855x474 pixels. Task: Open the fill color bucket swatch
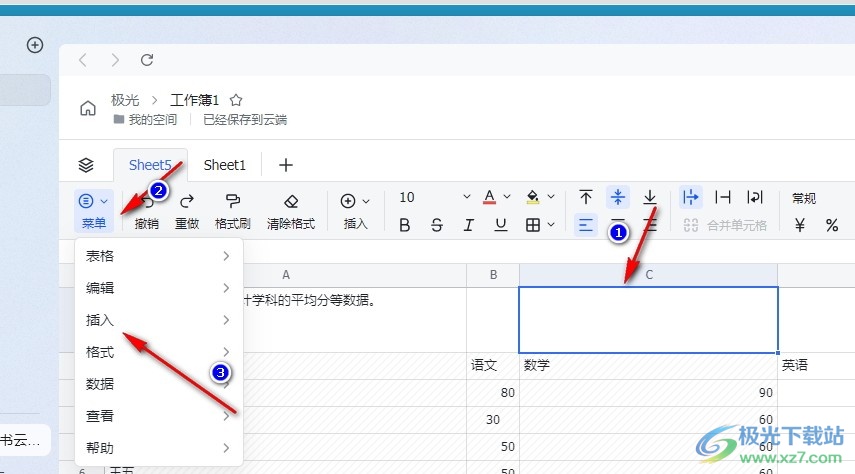pos(533,197)
